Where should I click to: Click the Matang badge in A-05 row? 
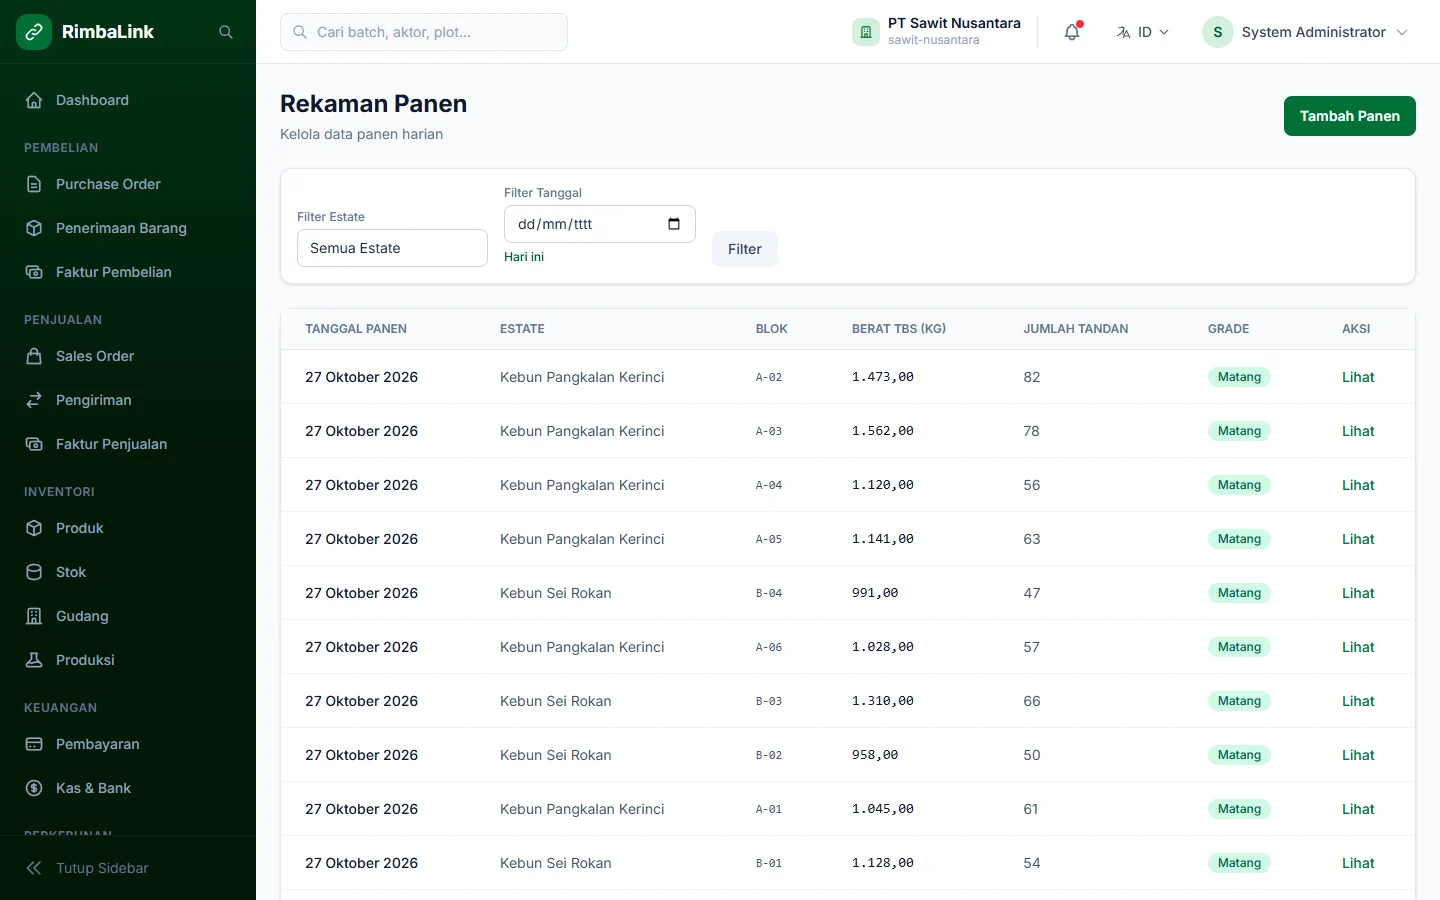(x=1239, y=539)
